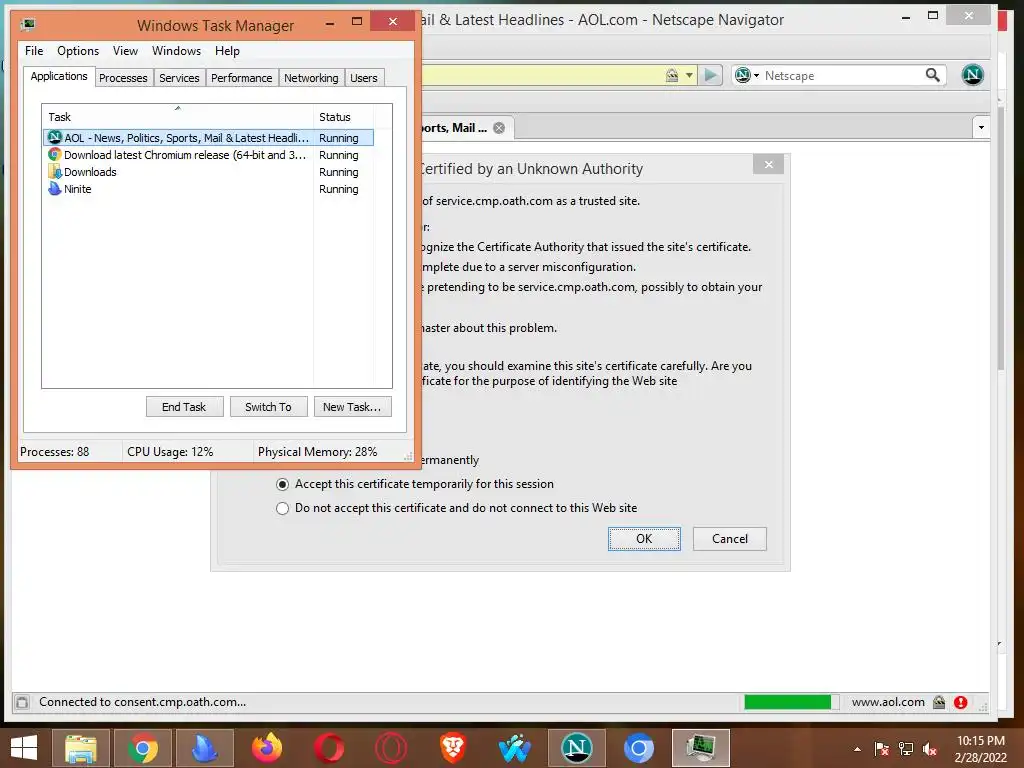This screenshot has height=768, width=1024.
Task: Sort the task list by the Task column
Action: pos(178,117)
